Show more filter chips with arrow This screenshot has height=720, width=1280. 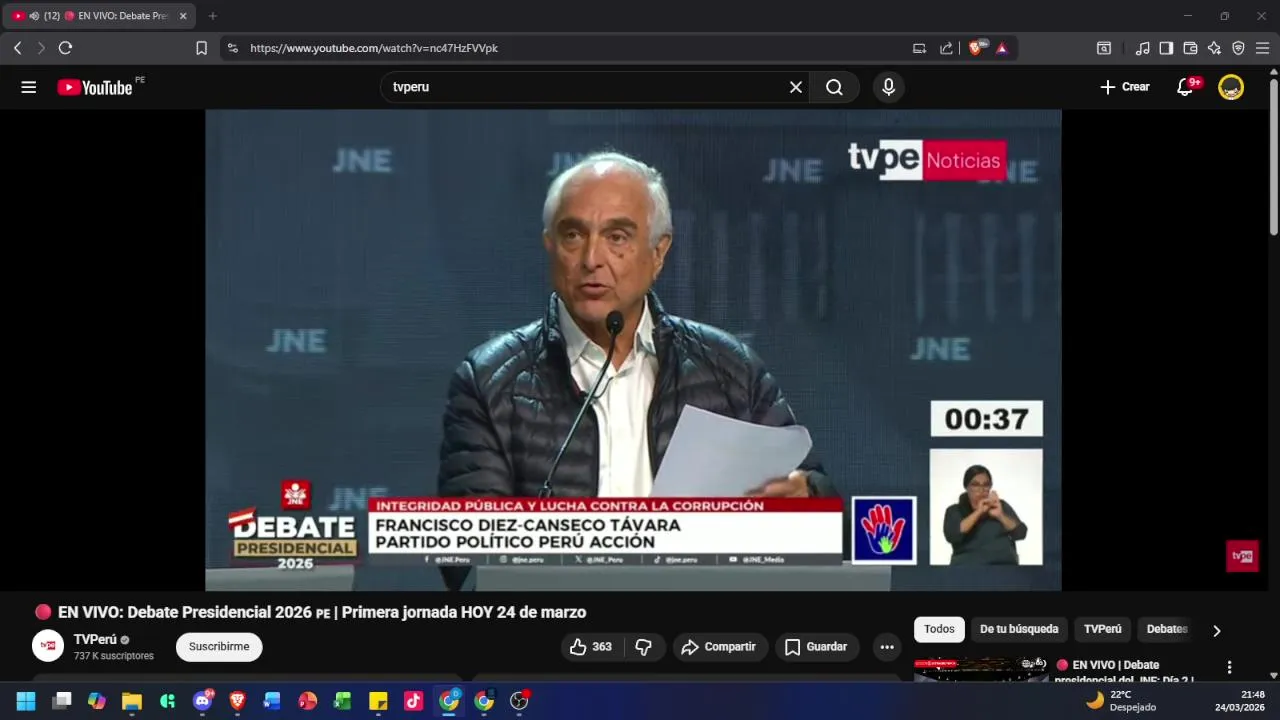(1216, 630)
